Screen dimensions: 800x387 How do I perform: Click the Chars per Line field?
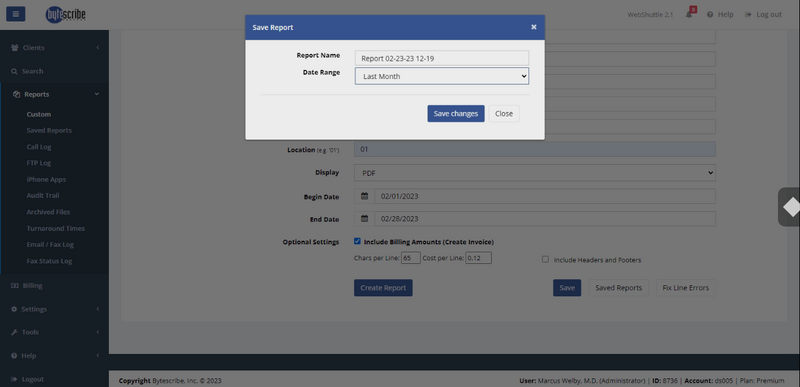411,258
